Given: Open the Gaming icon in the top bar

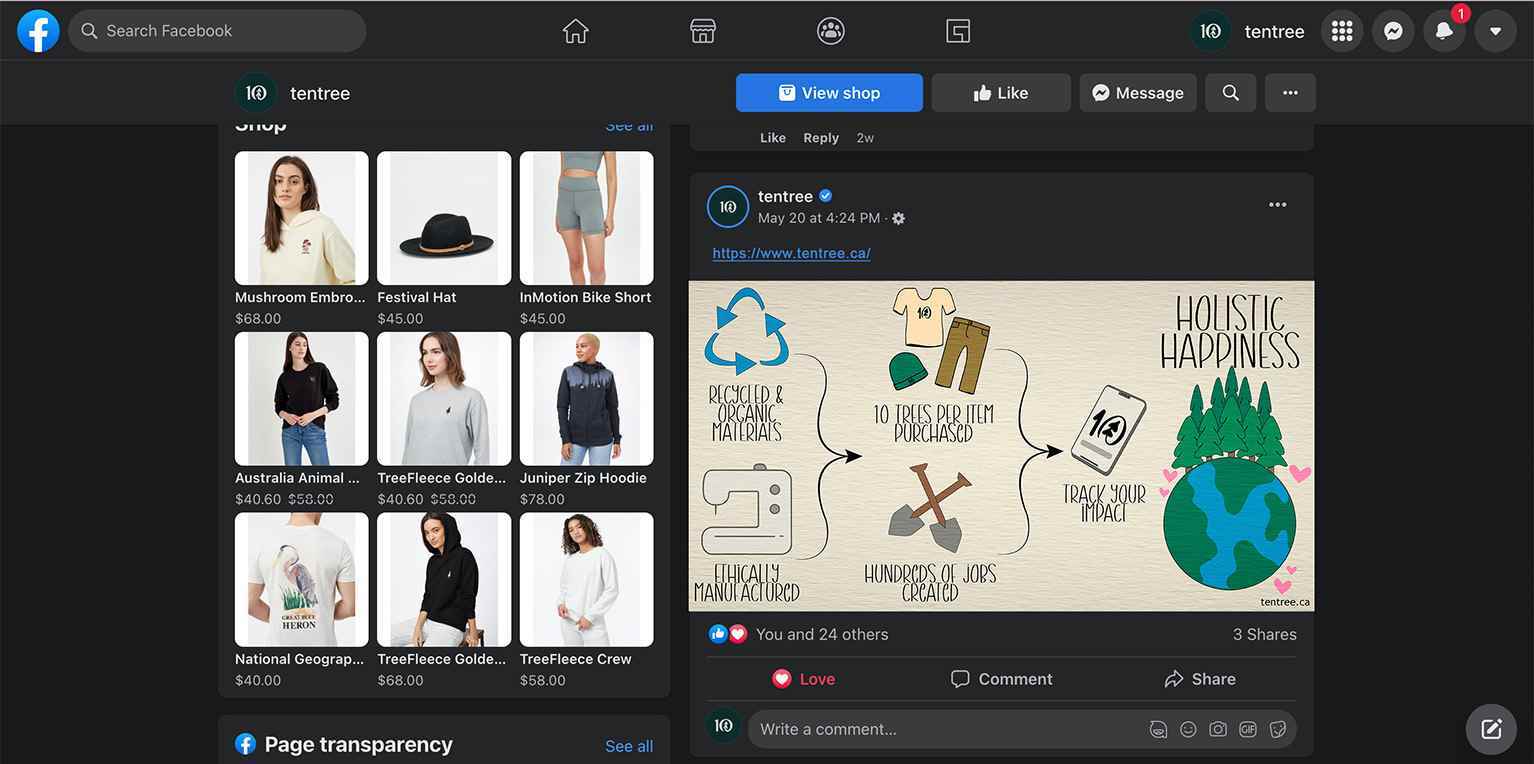Looking at the screenshot, I should click(958, 31).
